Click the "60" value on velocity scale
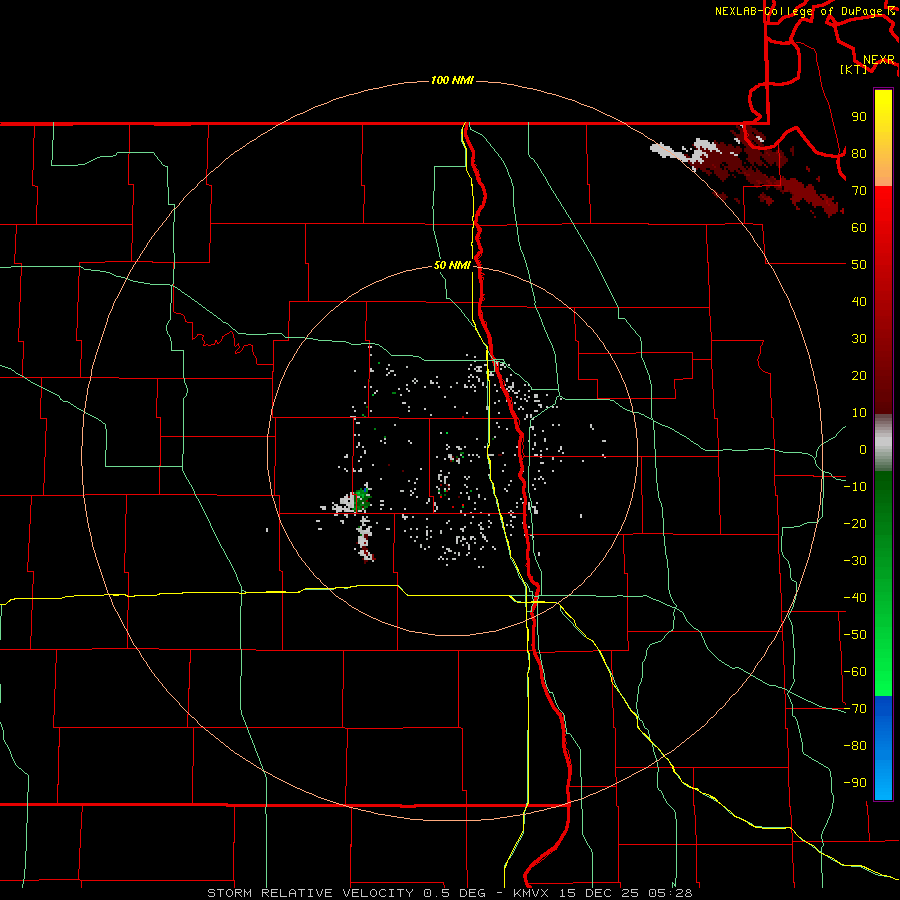The image size is (900, 900). click(859, 227)
